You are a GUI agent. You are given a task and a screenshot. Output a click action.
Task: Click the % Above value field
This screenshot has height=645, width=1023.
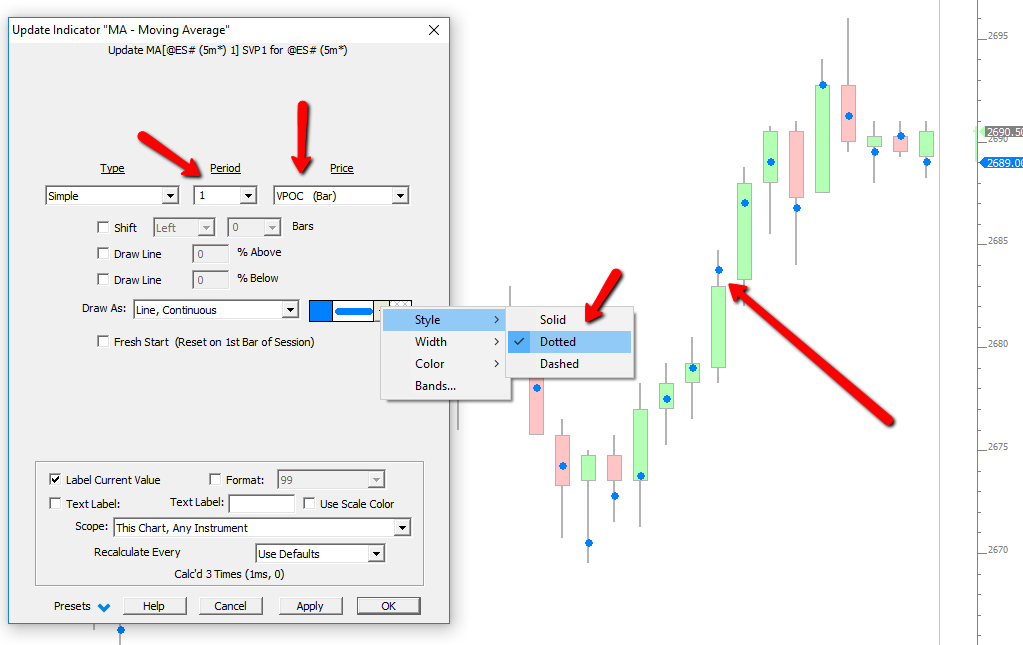point(211,254)
